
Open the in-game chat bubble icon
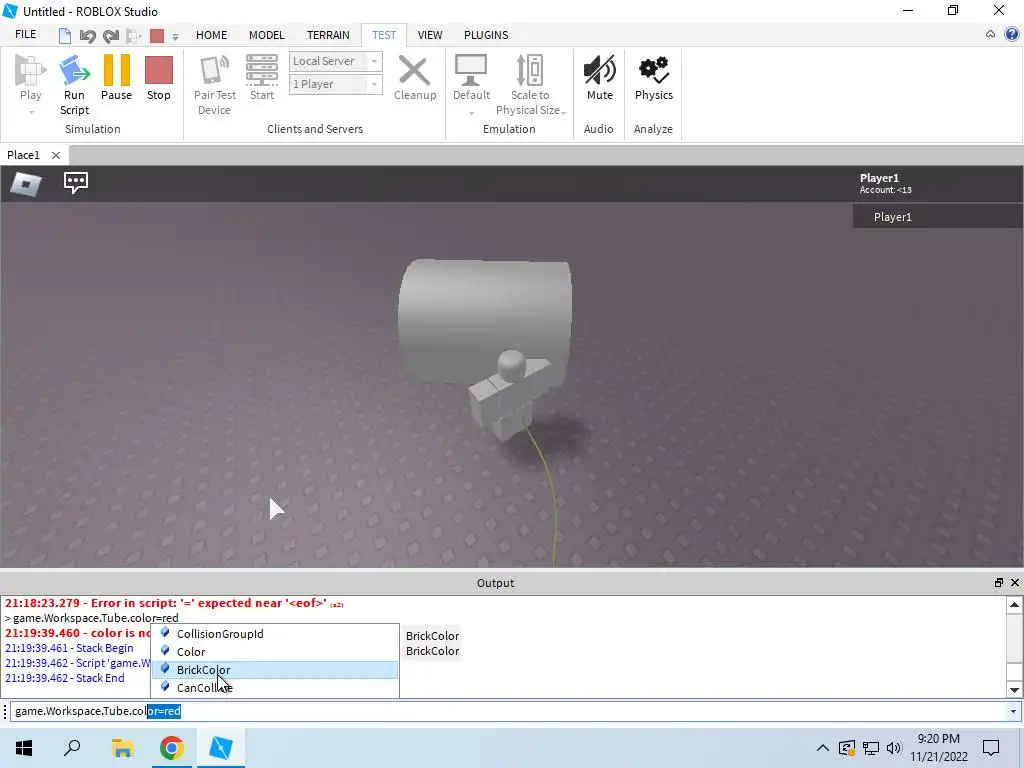coord(76,183)
